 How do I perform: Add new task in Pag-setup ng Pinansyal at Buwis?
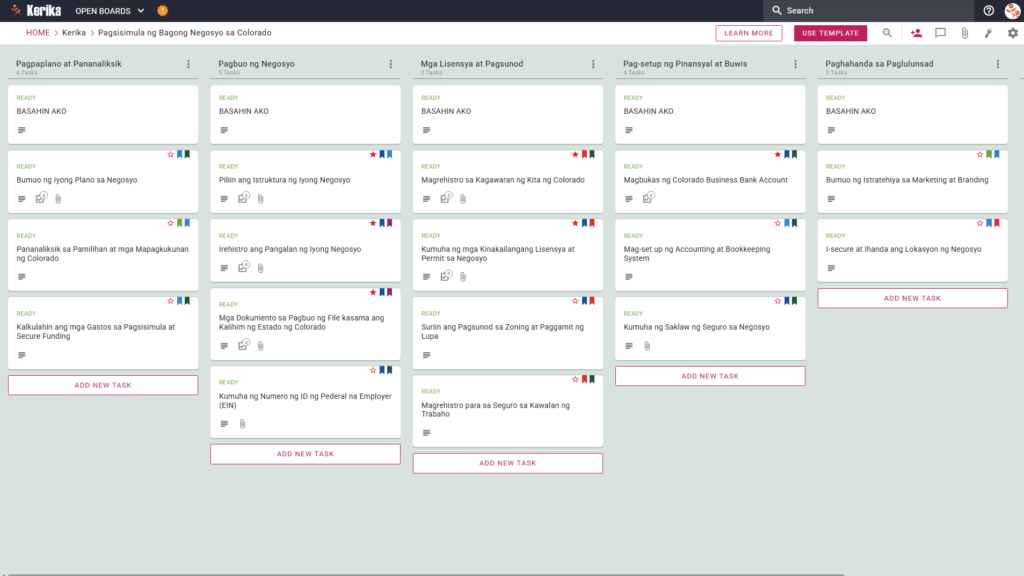tap(710, 376)
